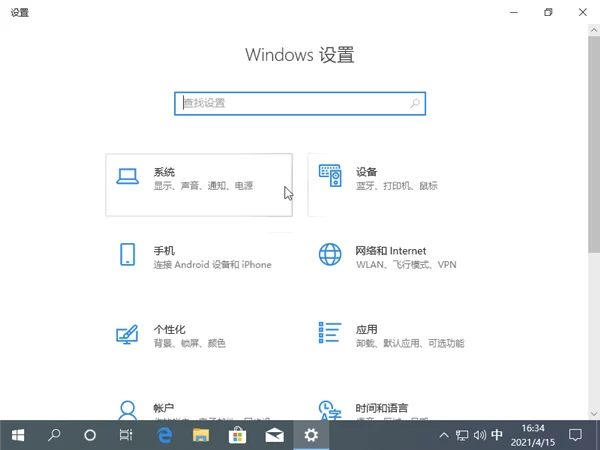Click the vertical scrollbar thumb

click(x=594, y=144)
